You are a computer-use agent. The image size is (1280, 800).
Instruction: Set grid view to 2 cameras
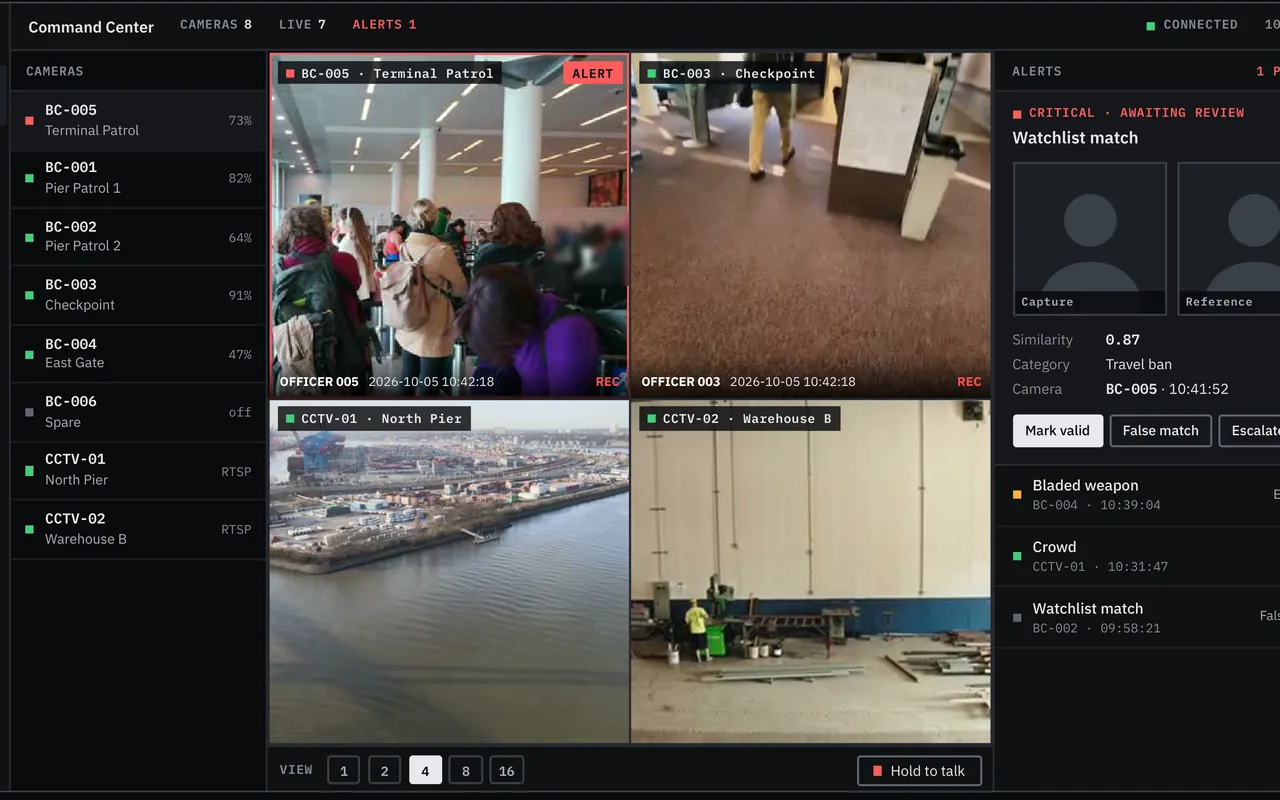pos(384,770)
